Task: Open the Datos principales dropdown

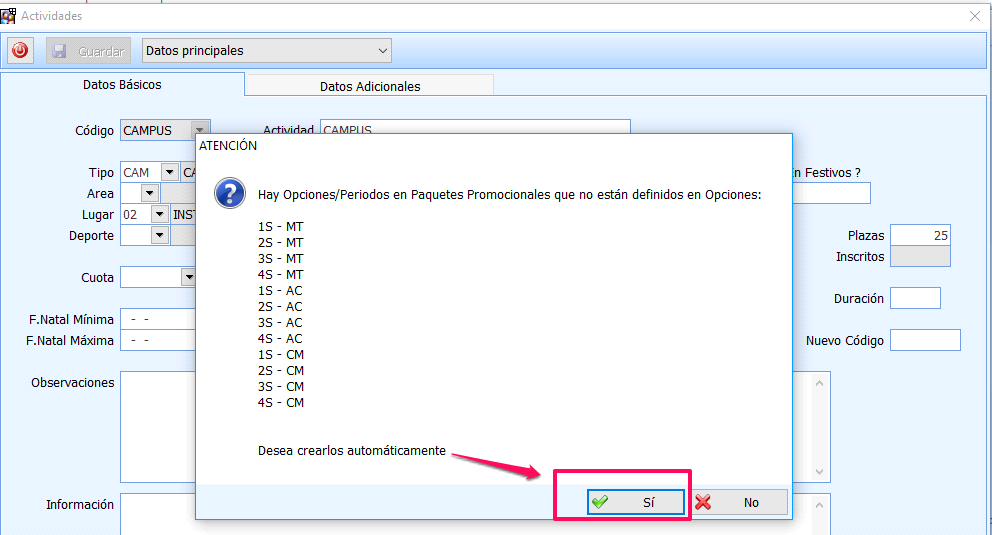Action: (x=266, y=51)
